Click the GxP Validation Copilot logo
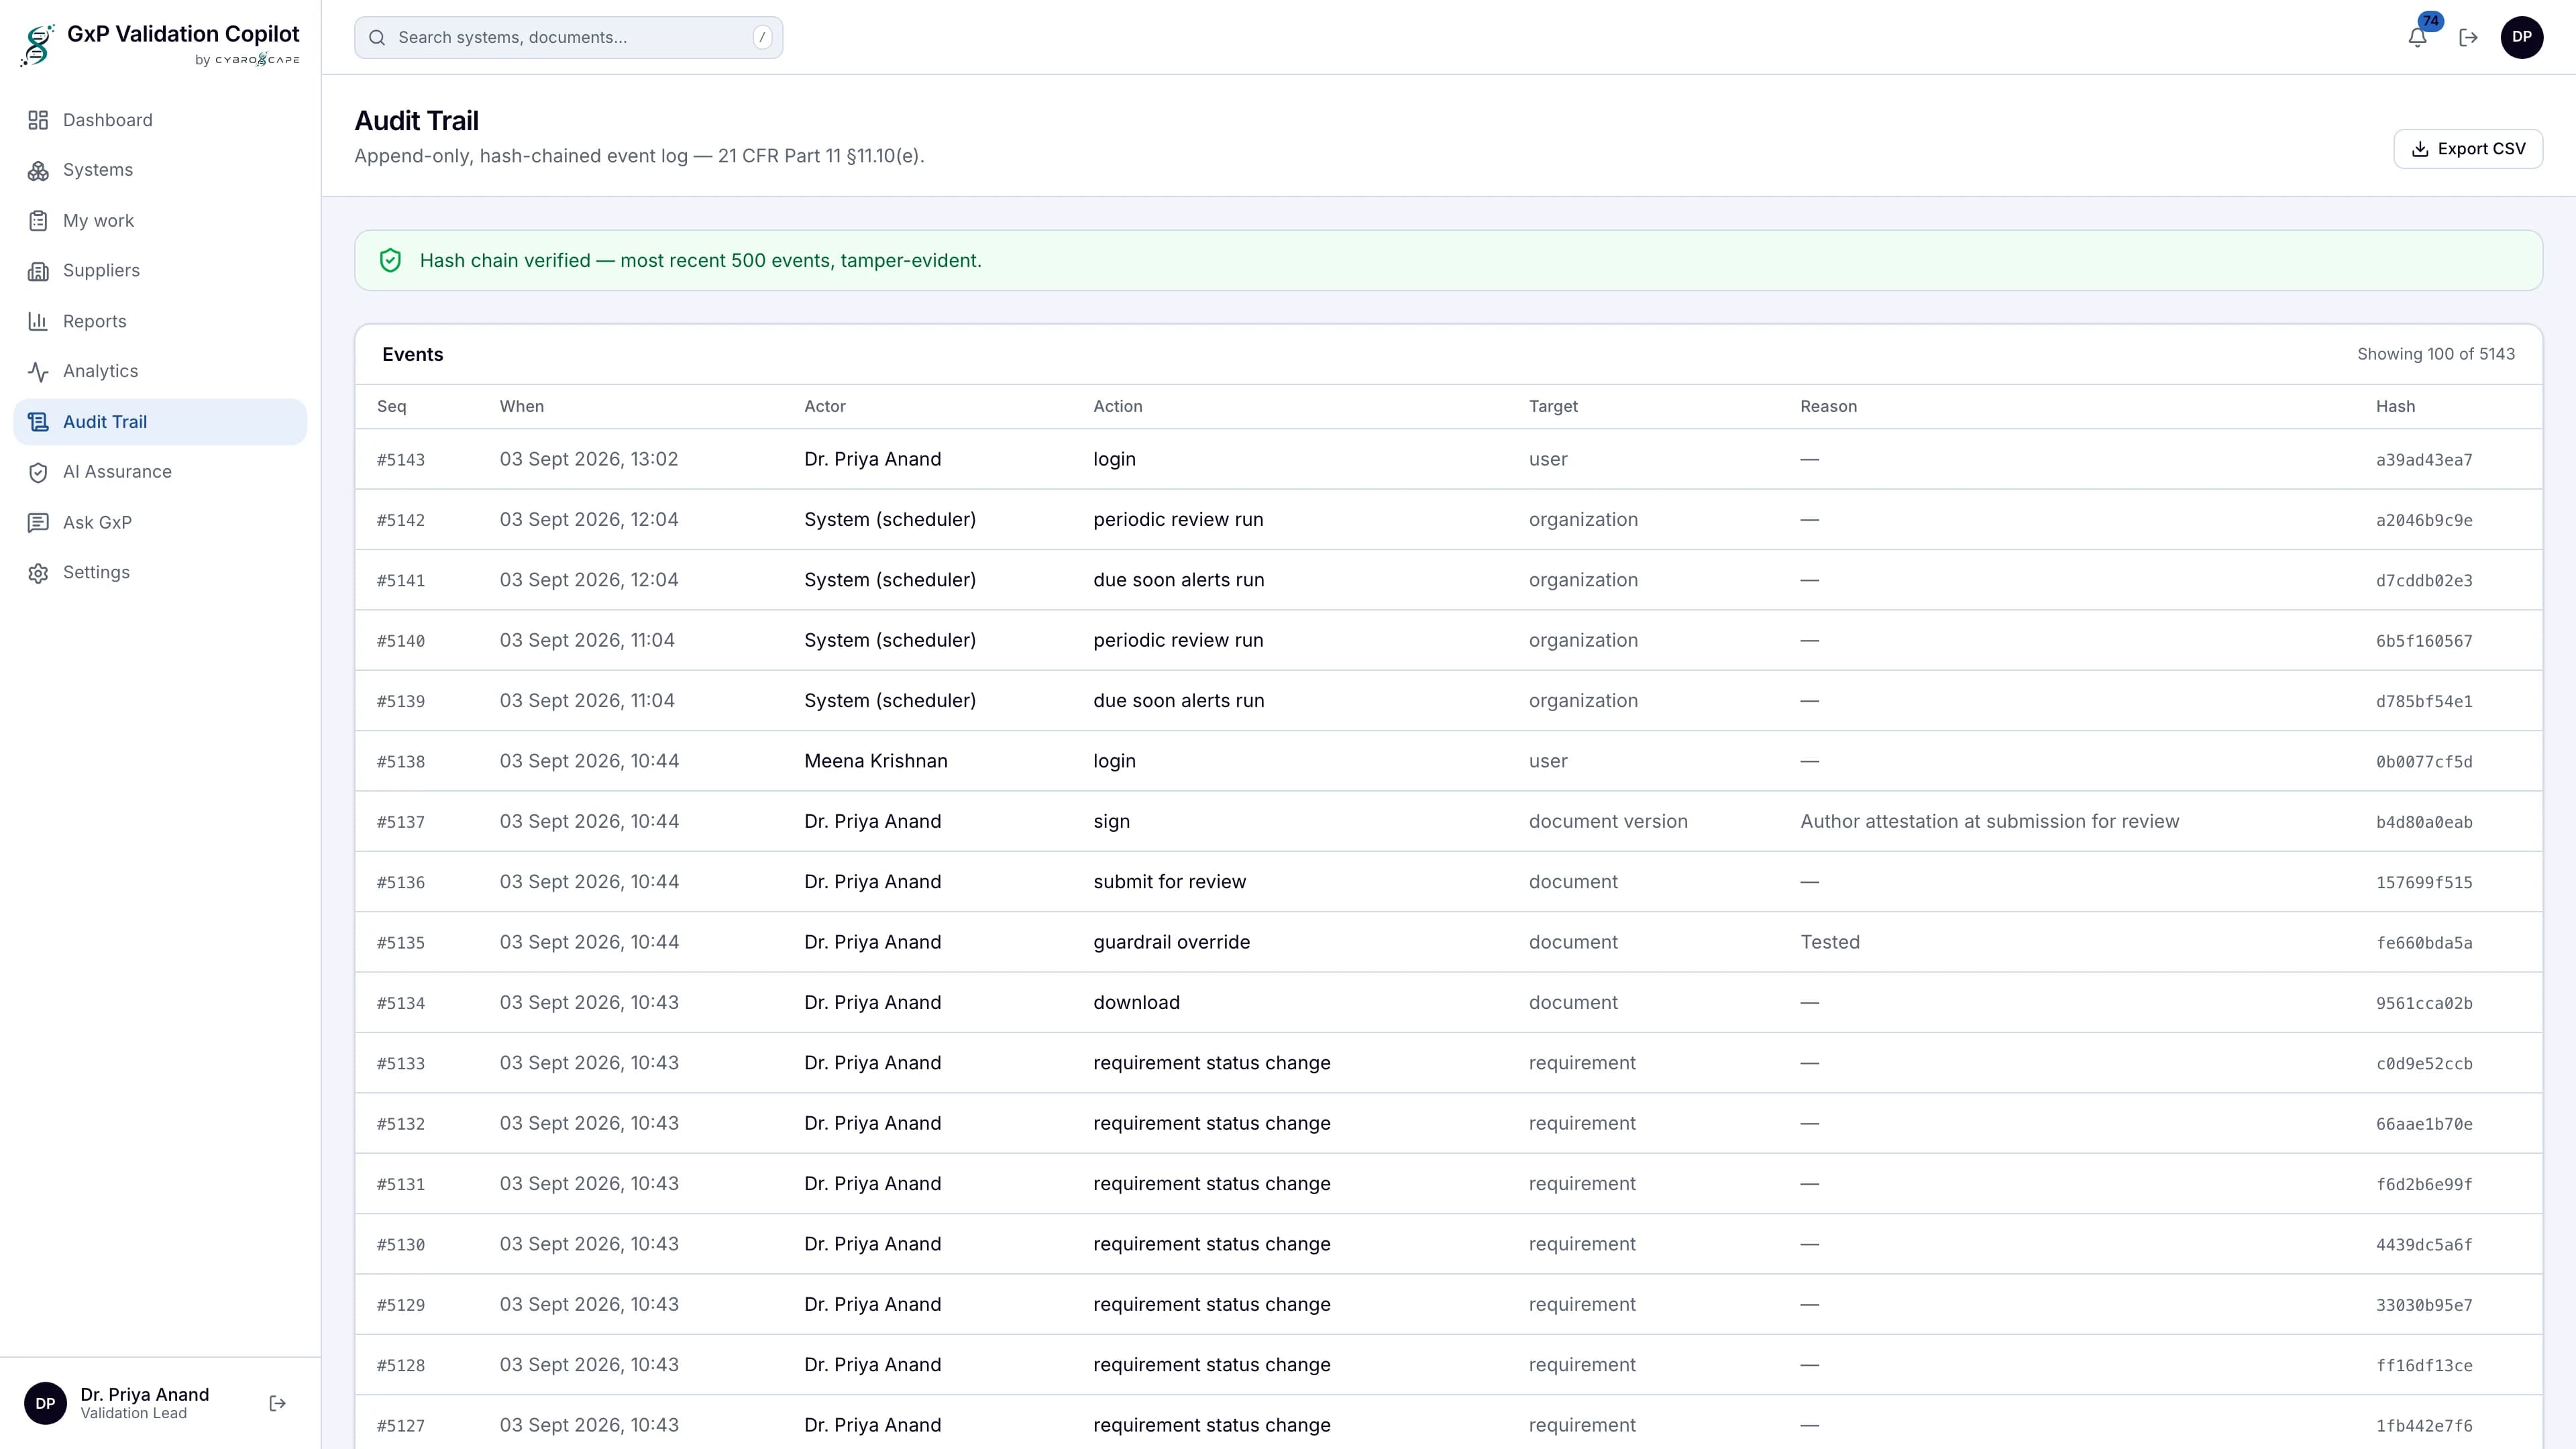The width and height of the screenshot is (2576, 1449). pos(160,45)
